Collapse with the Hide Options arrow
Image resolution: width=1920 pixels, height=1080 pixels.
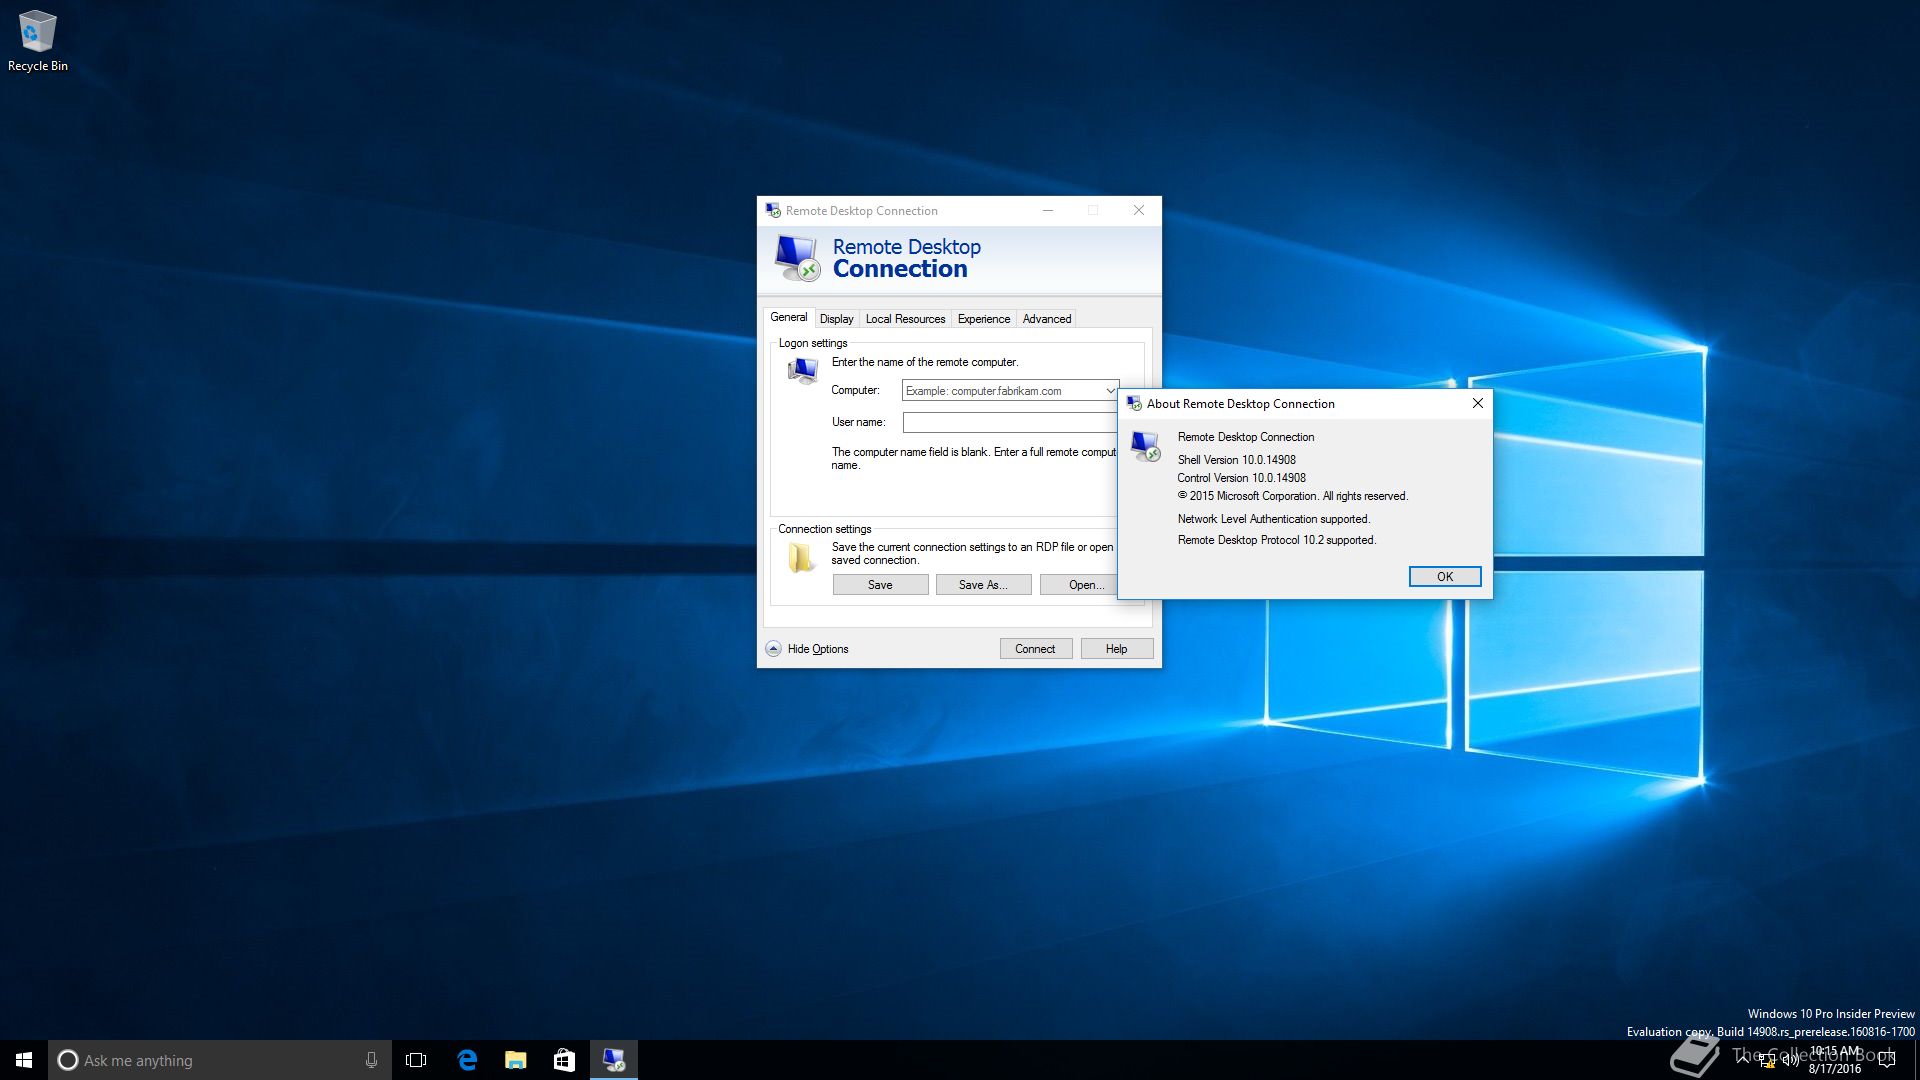tap(773, 648)
